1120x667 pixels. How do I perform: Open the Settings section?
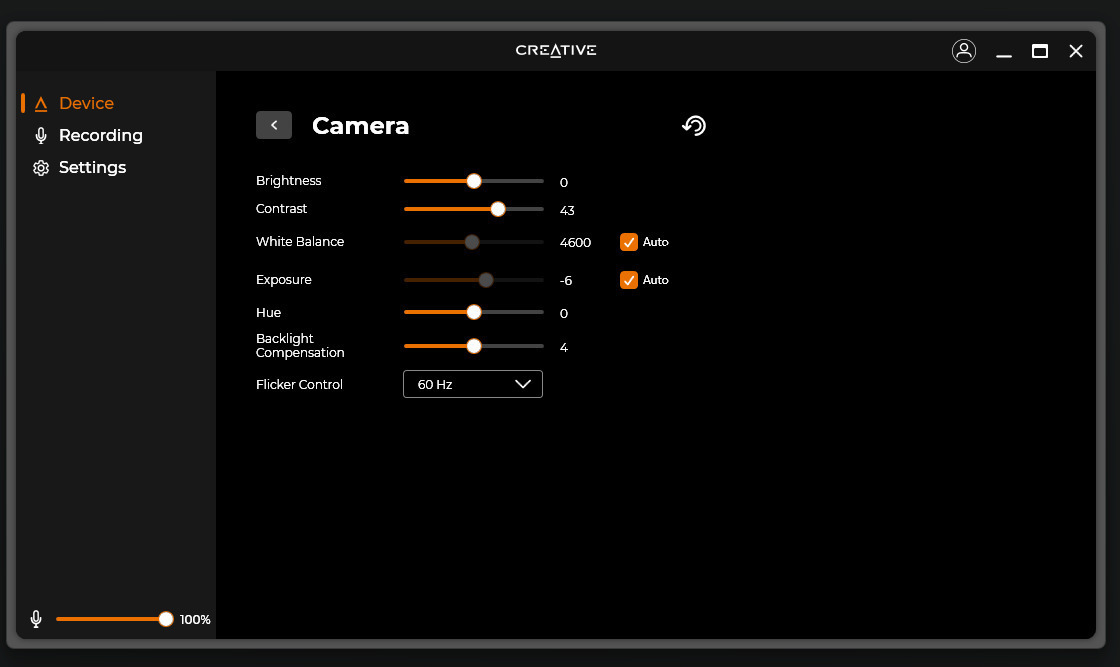(92, 167)
